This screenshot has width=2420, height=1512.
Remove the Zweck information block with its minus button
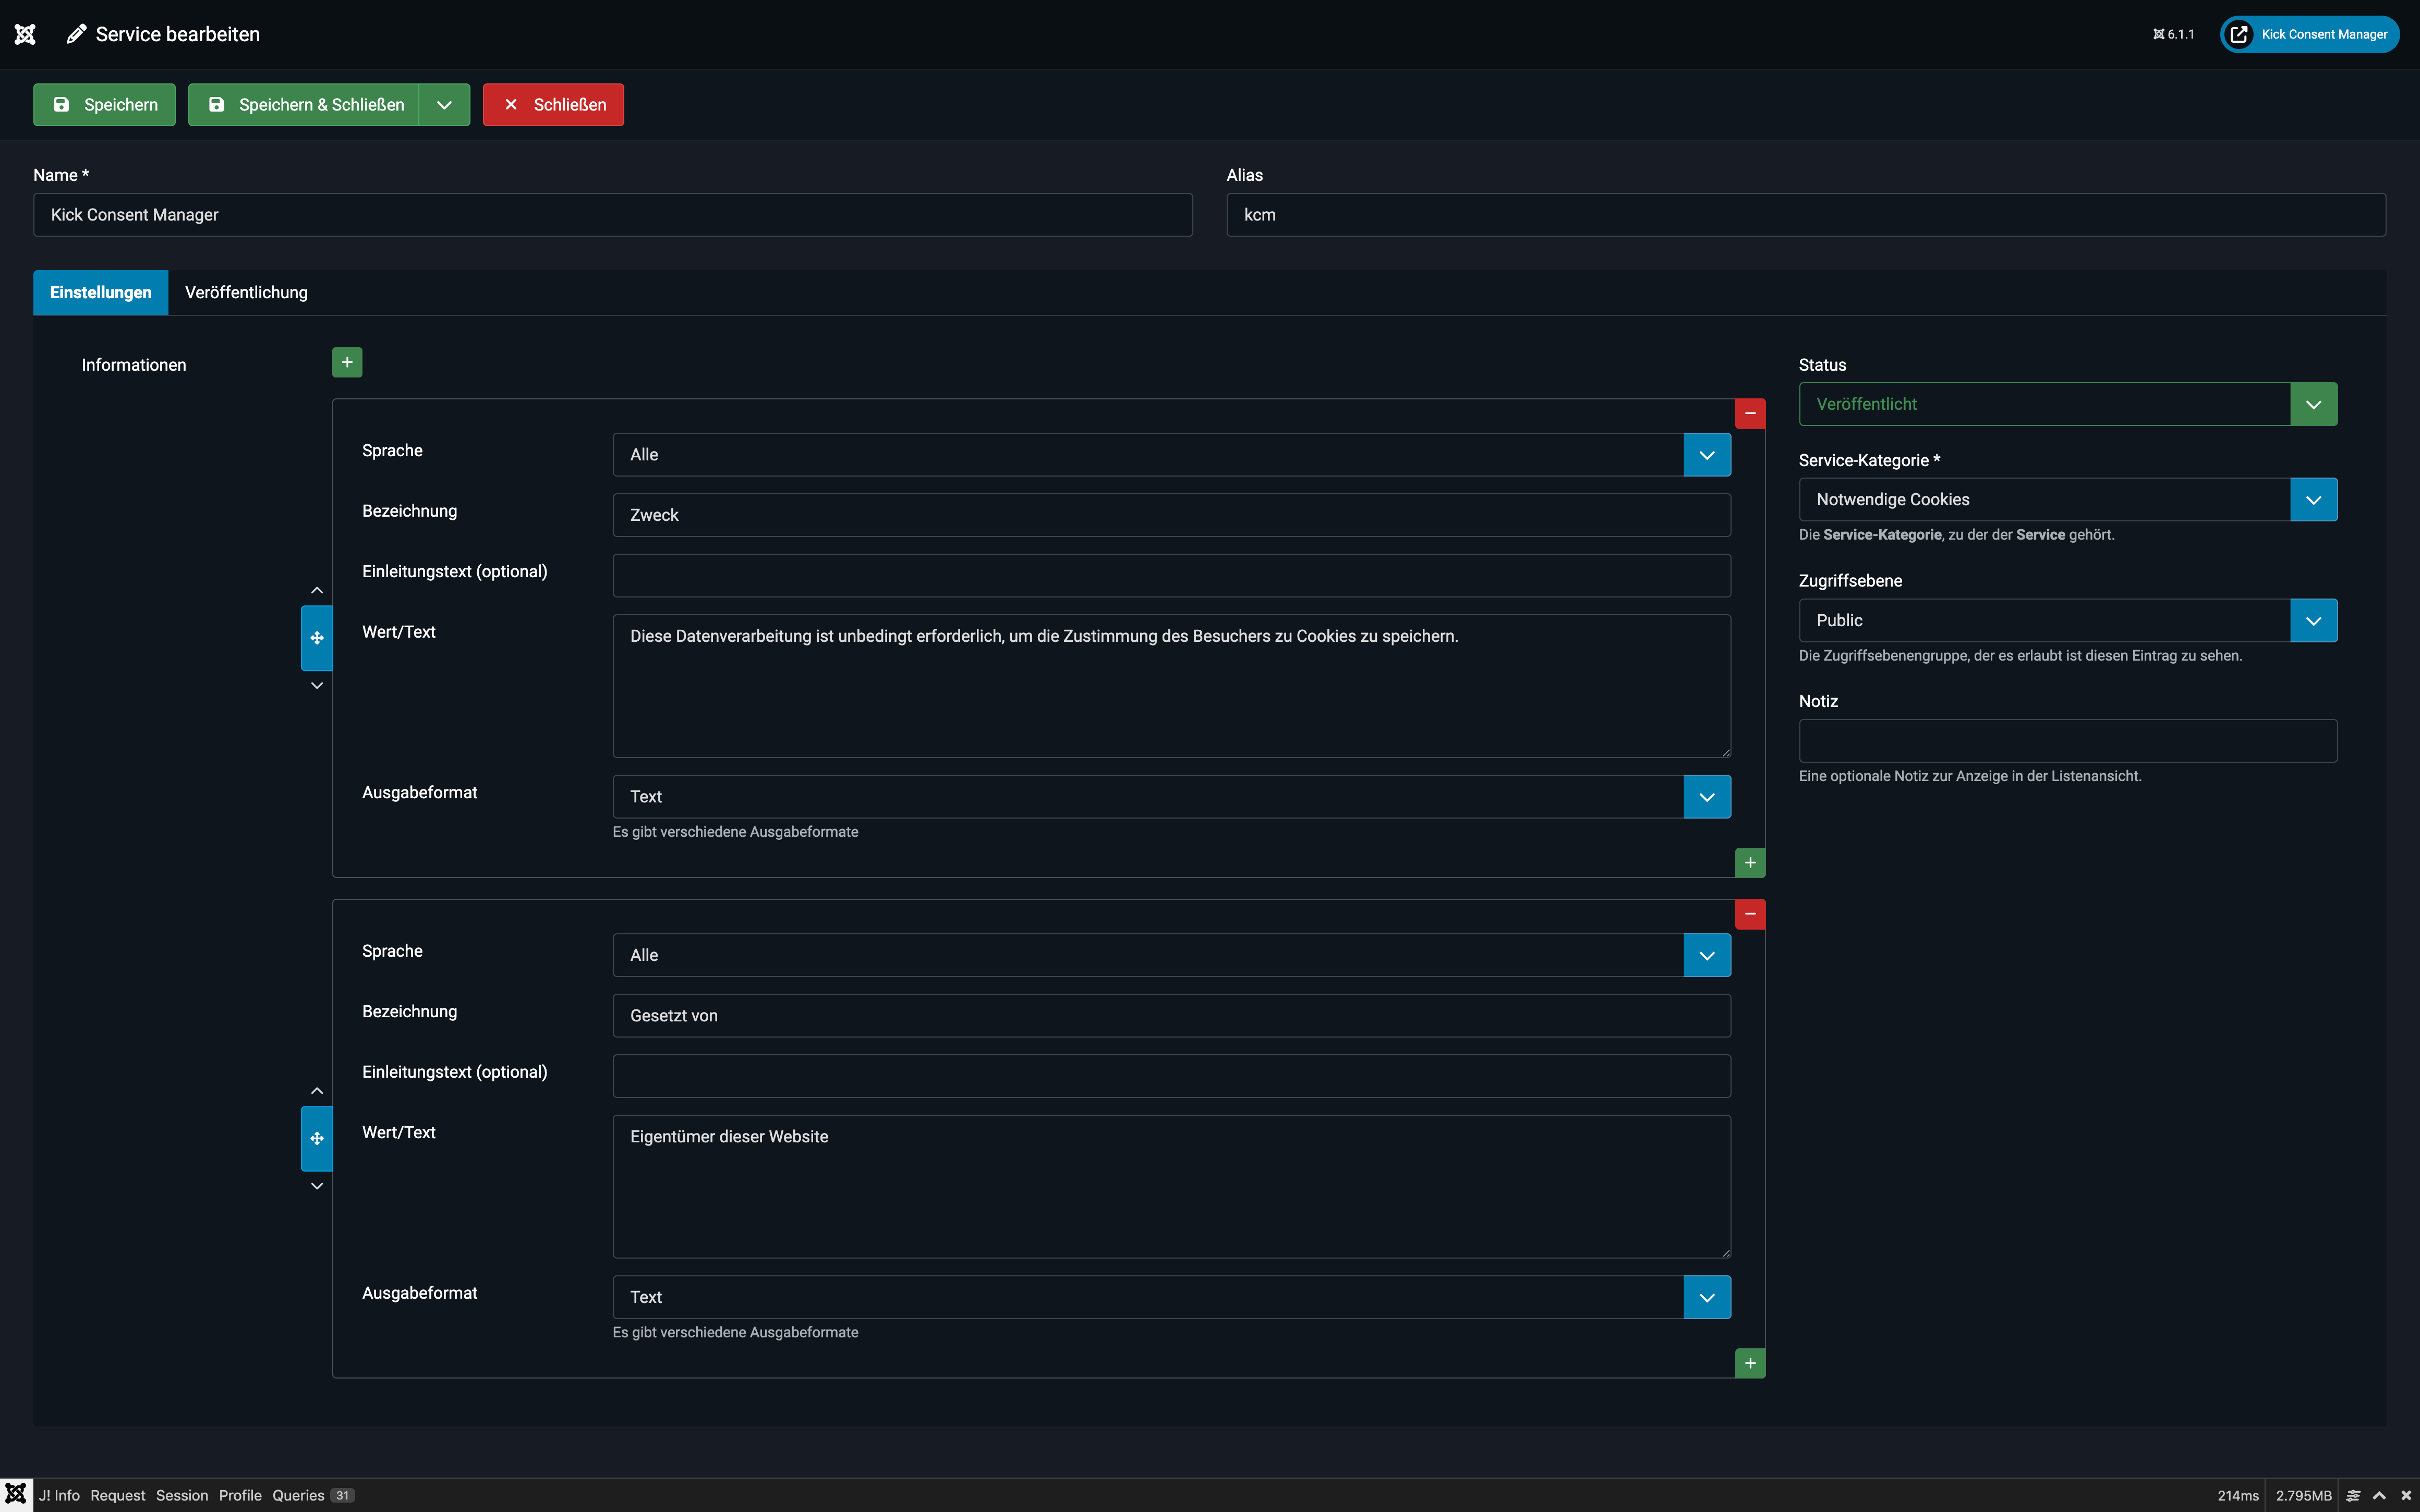point(1750,413)
